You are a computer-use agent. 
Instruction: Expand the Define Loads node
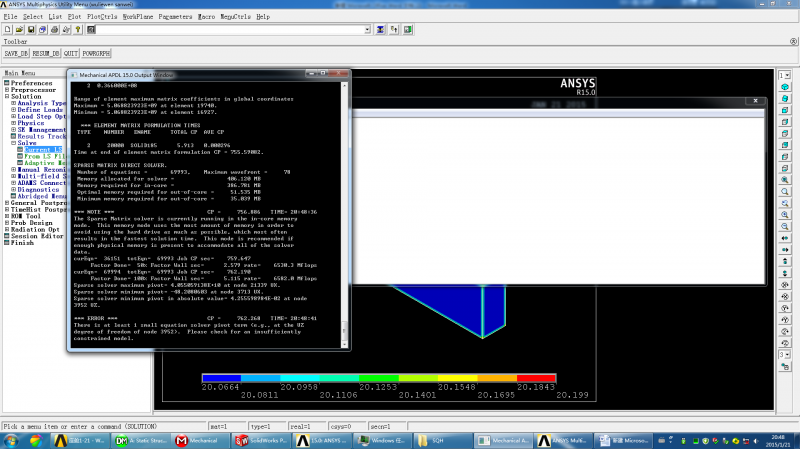coord(14,110)
